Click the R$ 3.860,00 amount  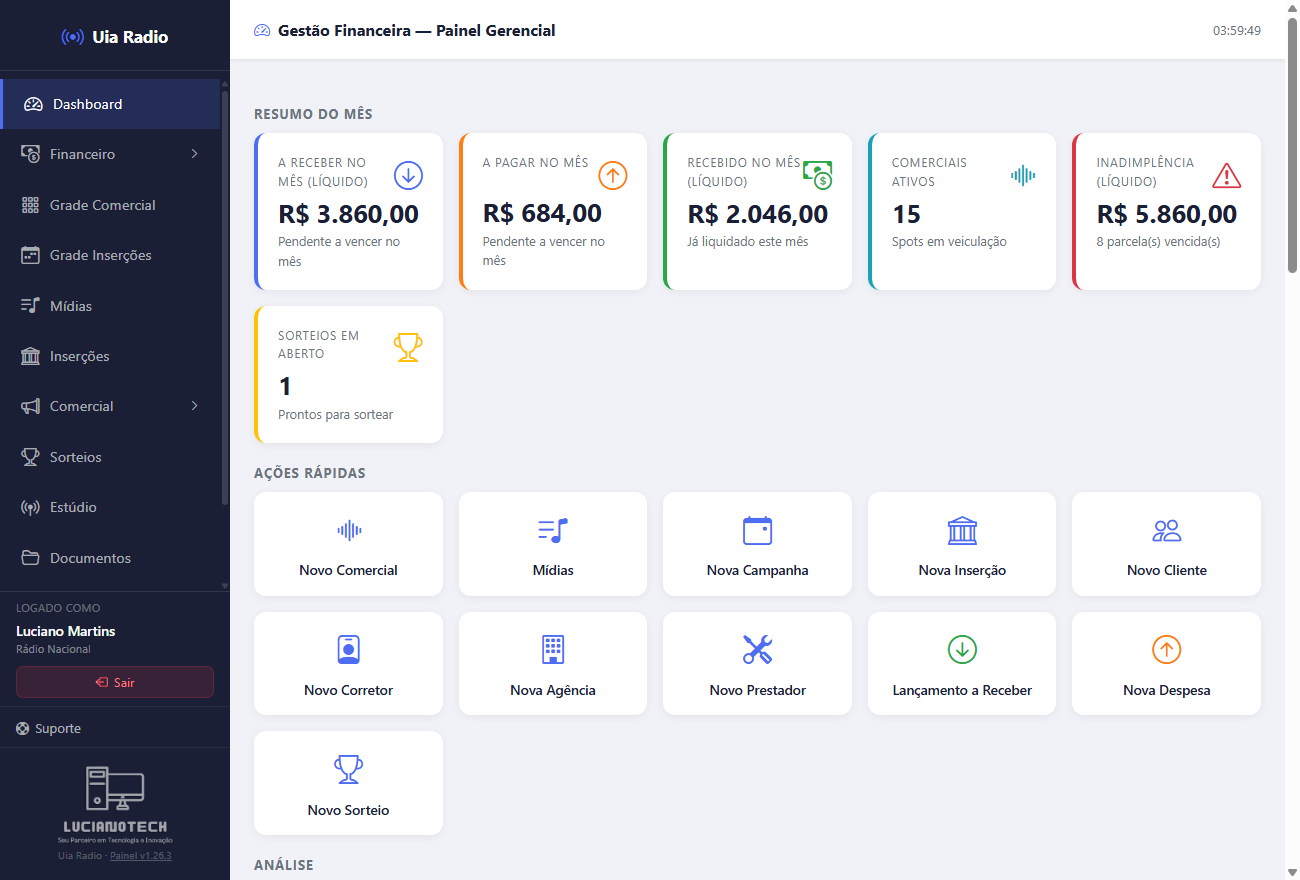point(349,214)
